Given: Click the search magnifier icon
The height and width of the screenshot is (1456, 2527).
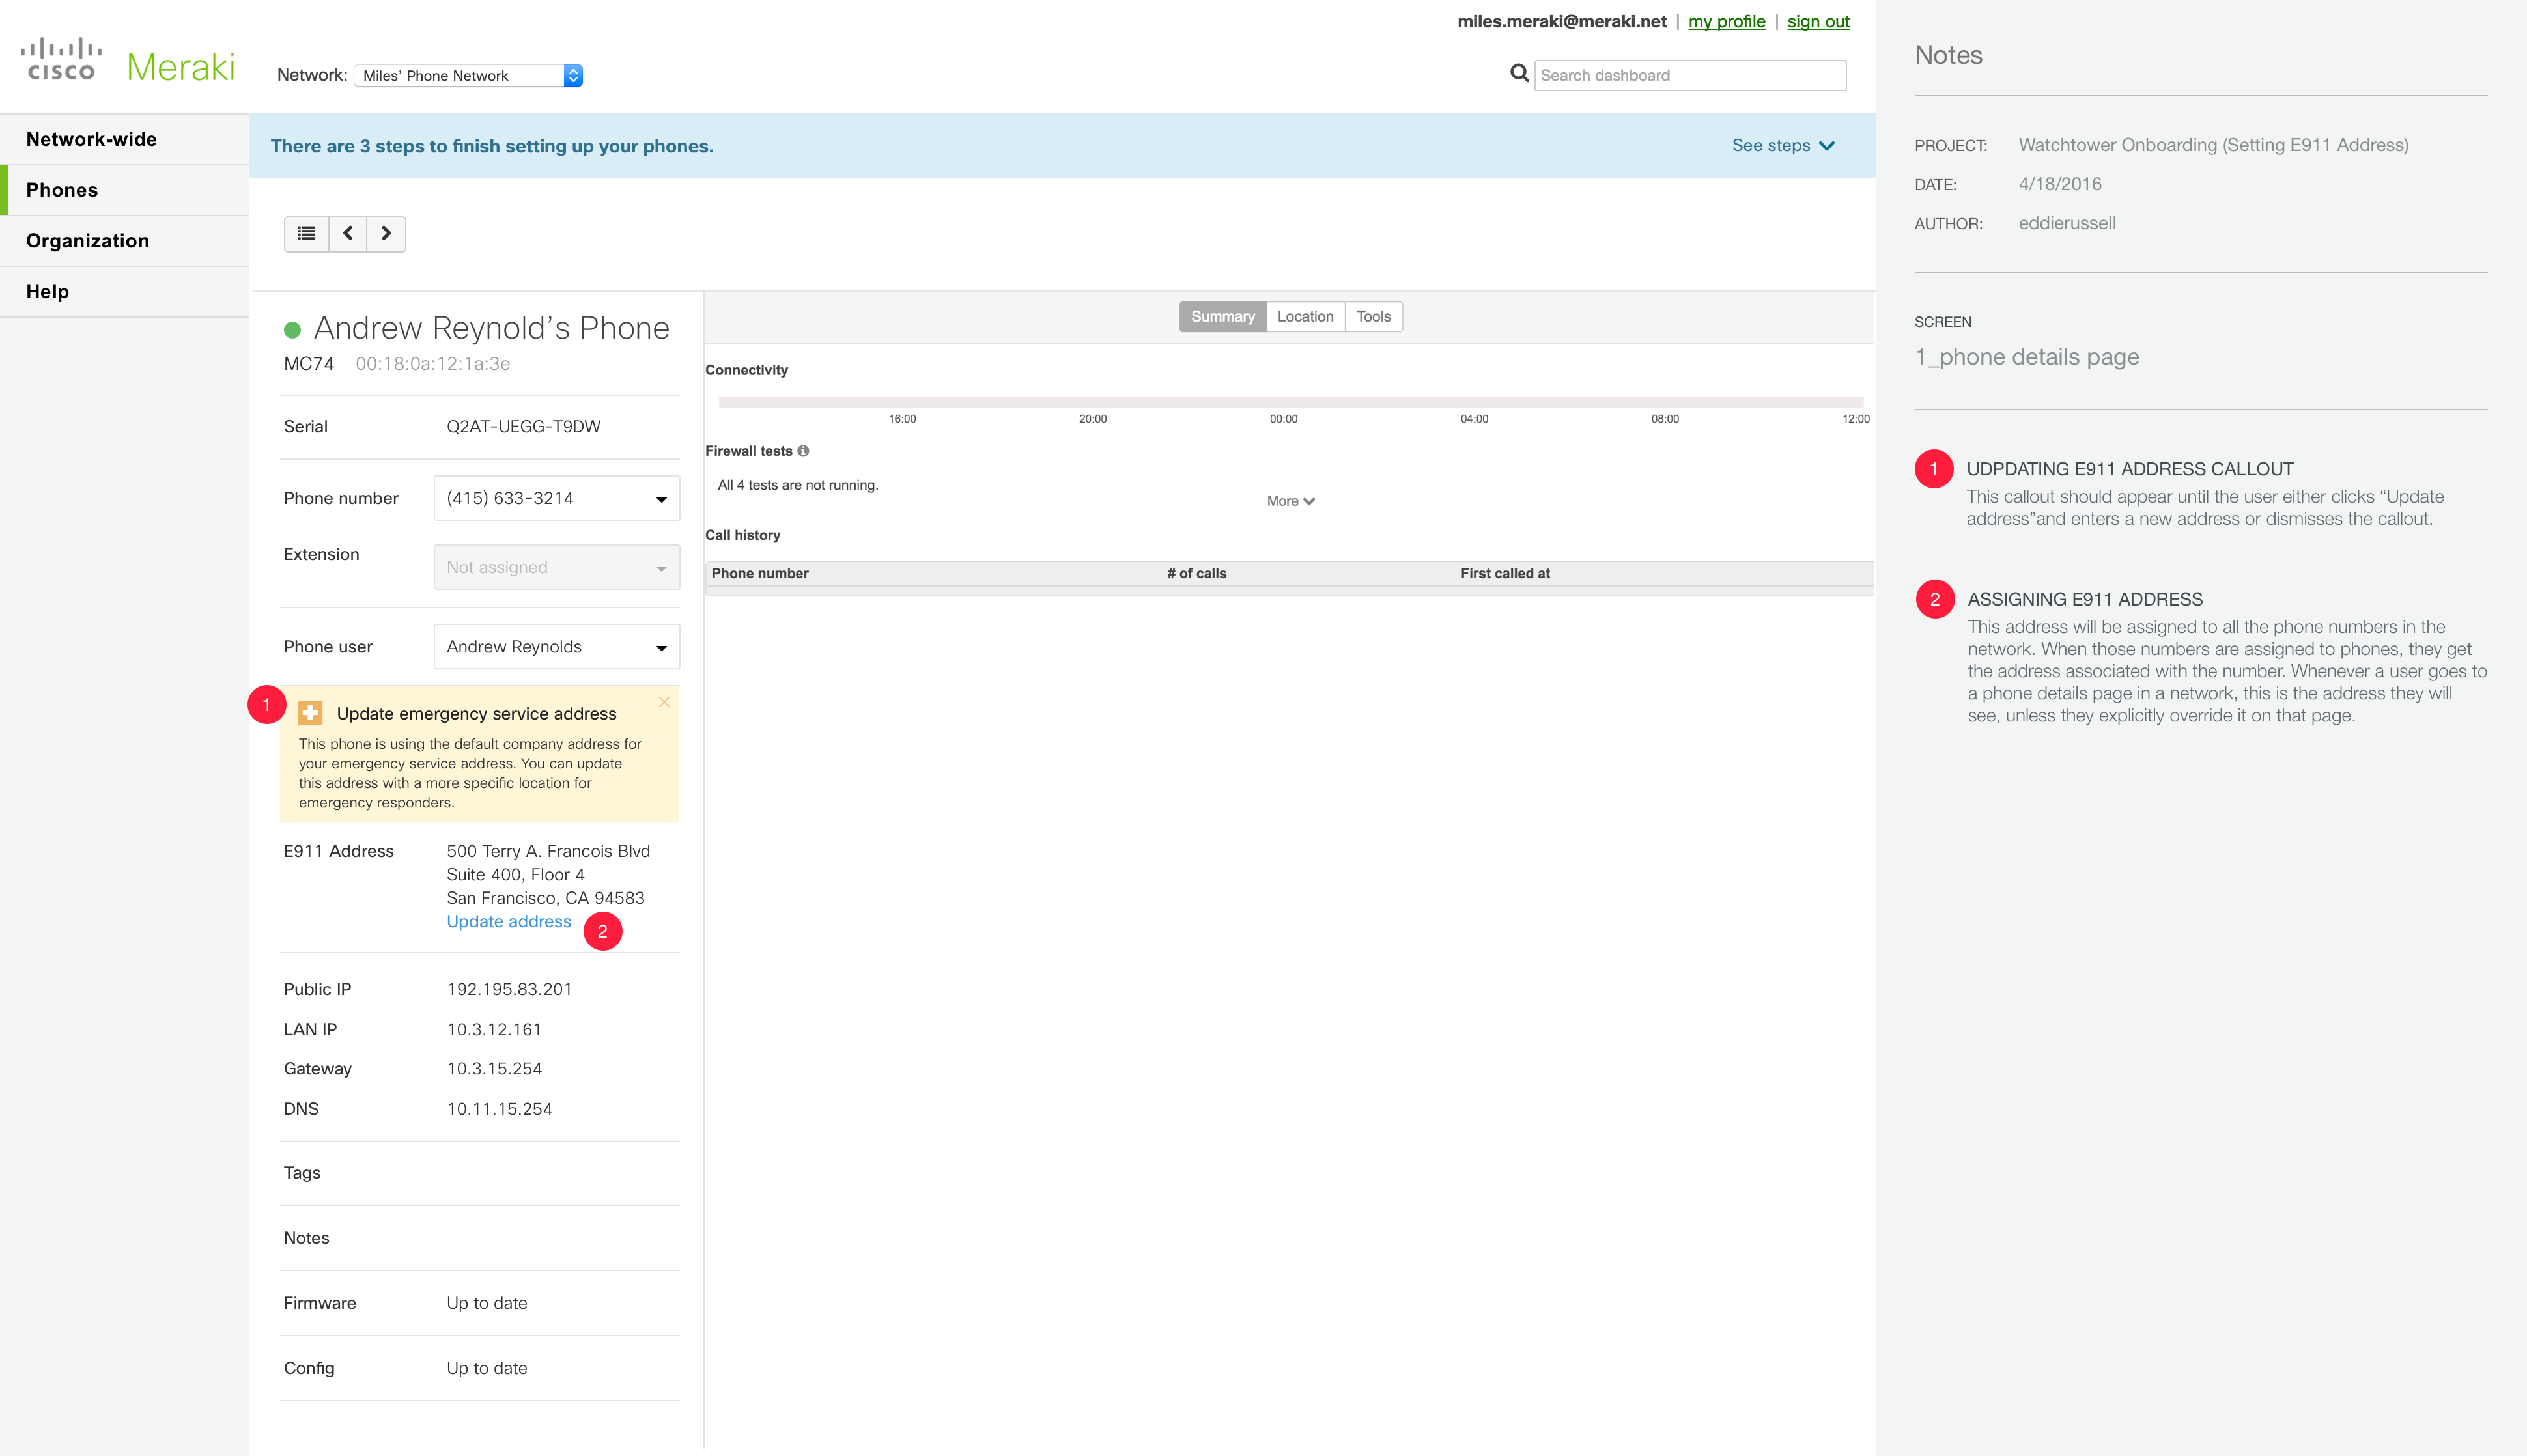Looking at the screenshot, I should pyautogui.click(x=1519, y=74).
